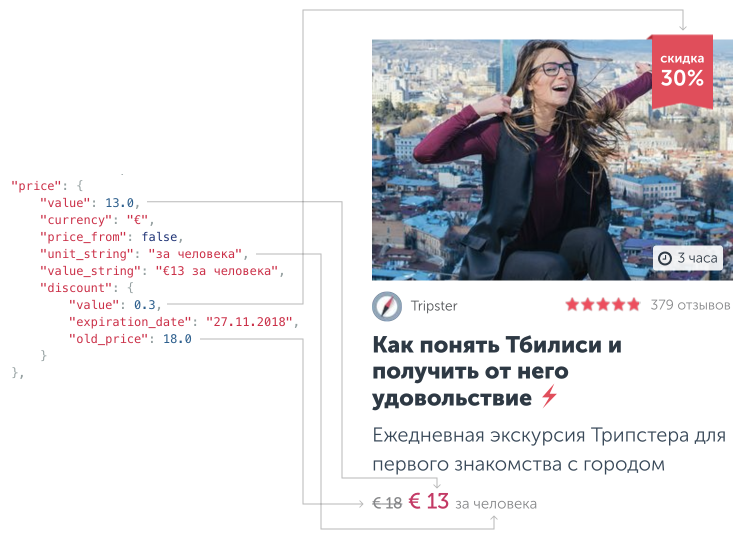Click the expiration_date value 27.11.2018
The image size is (747, 539).
tap(248, 322)
